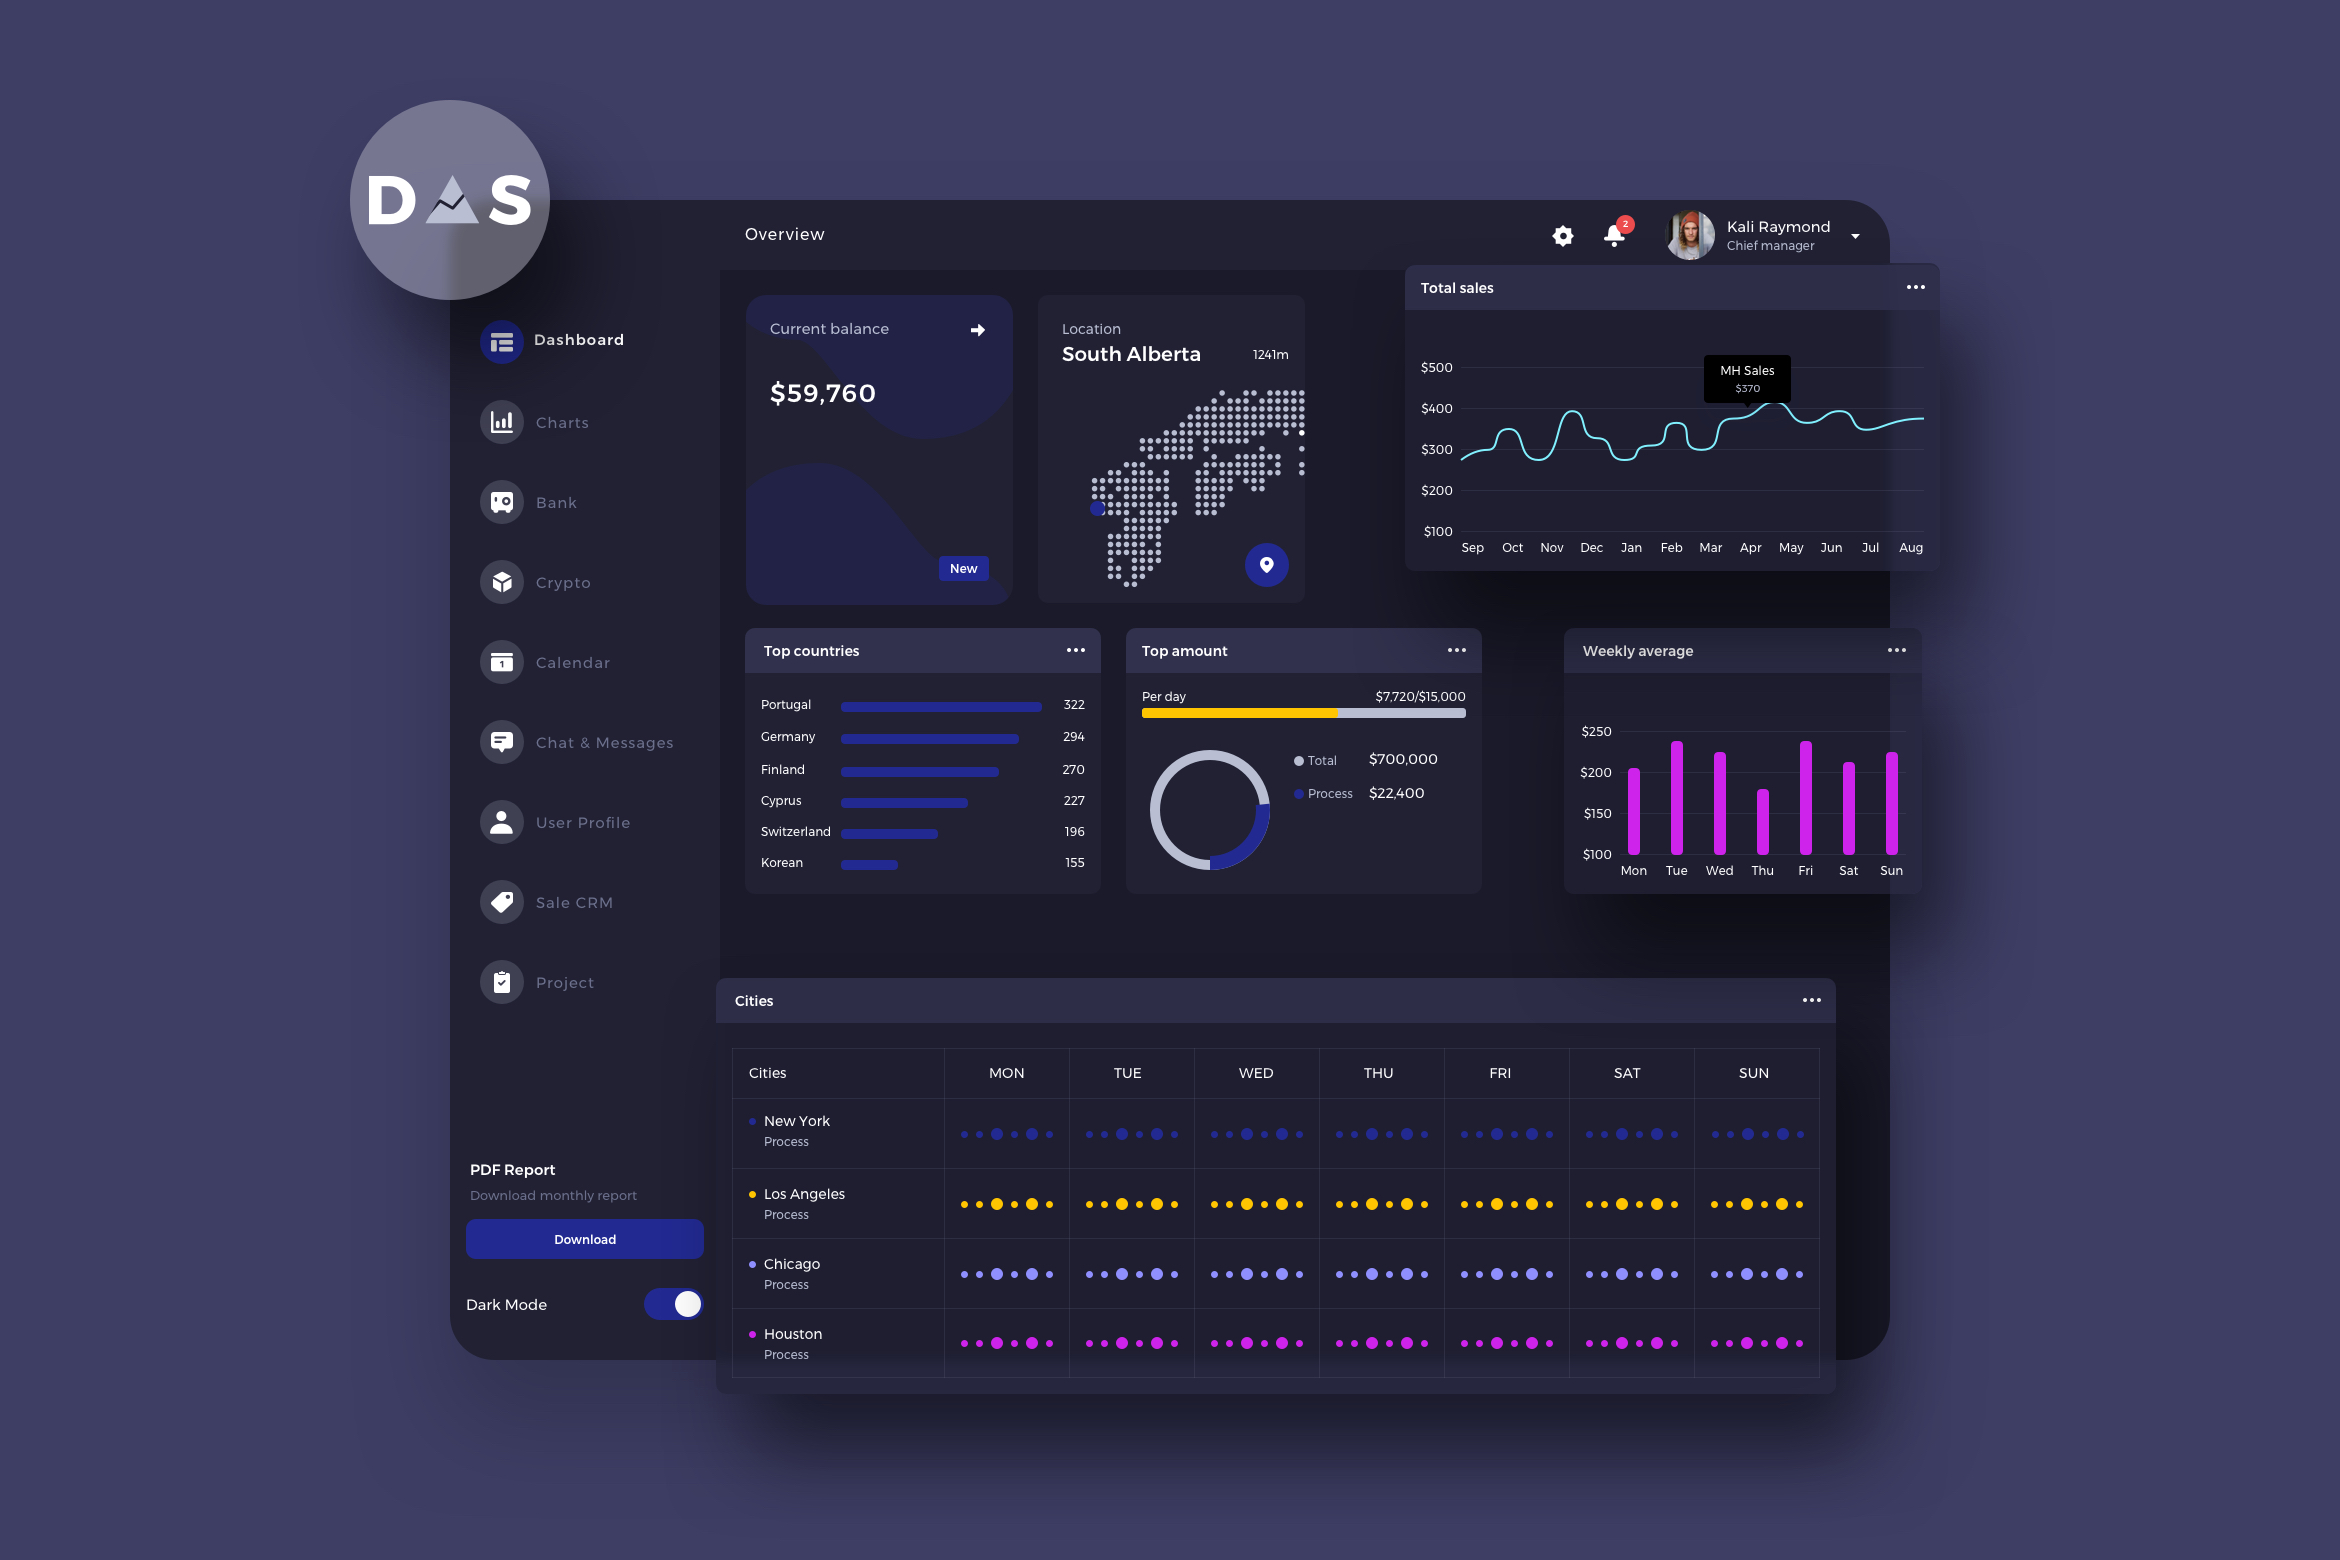Click Download PDF Report button
This screenshot has height=1560, width=2340.
[587, 1238]
